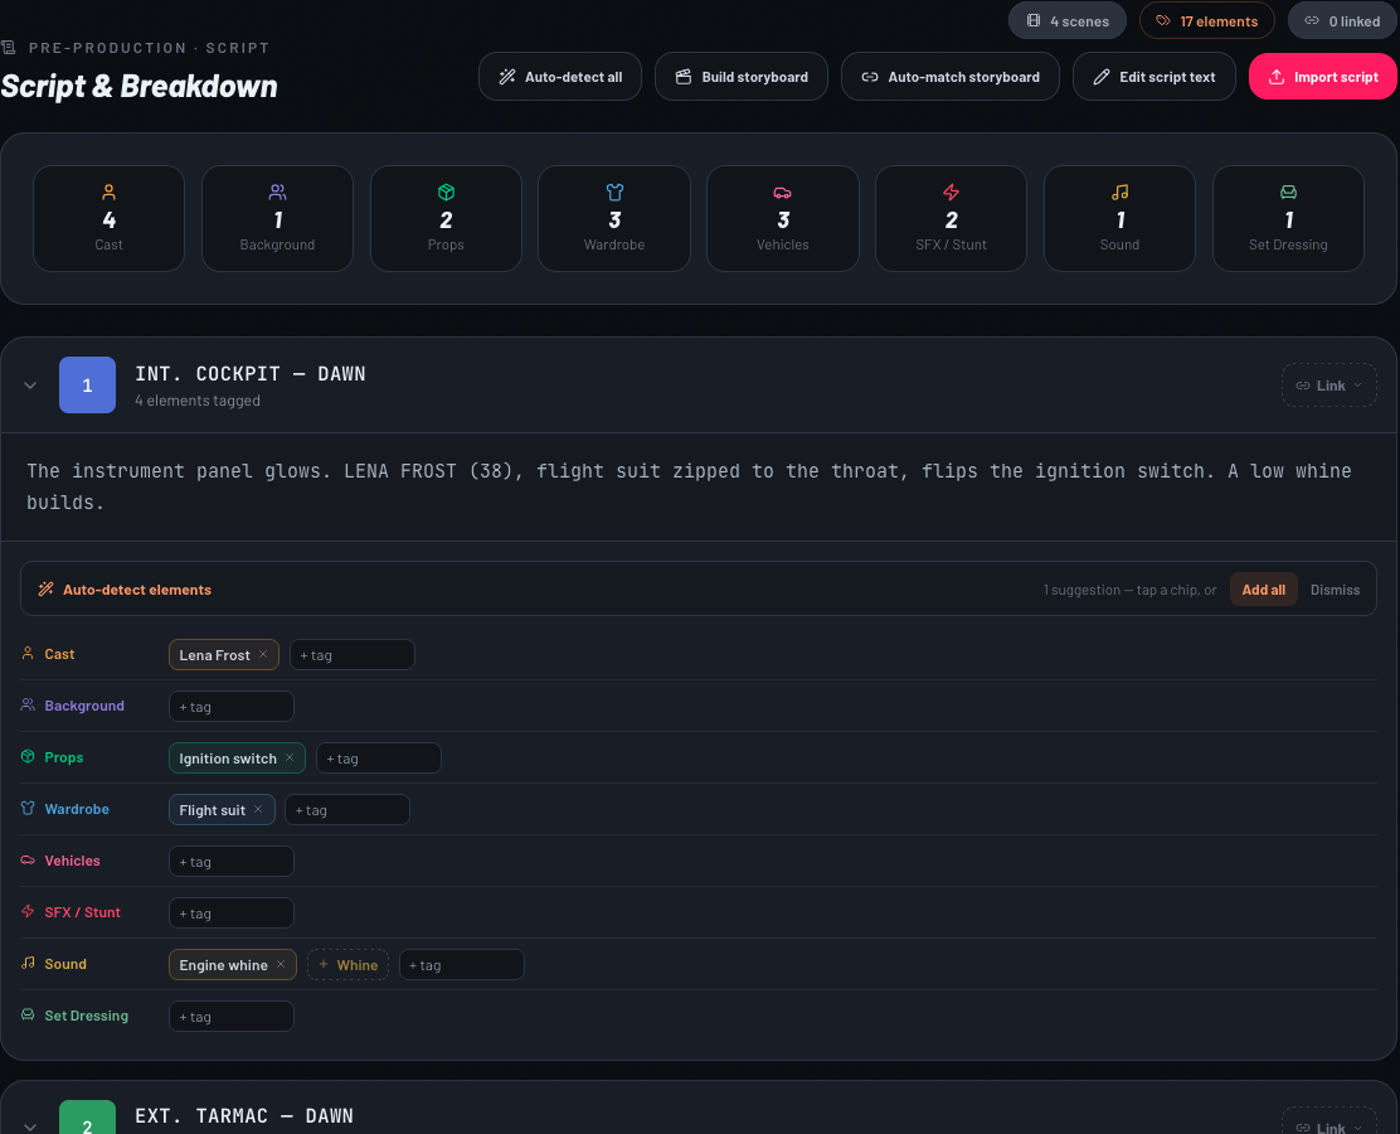Click the Script & Breakdown title
Screen dimensions: 1400x1134
tap(139, 86)
